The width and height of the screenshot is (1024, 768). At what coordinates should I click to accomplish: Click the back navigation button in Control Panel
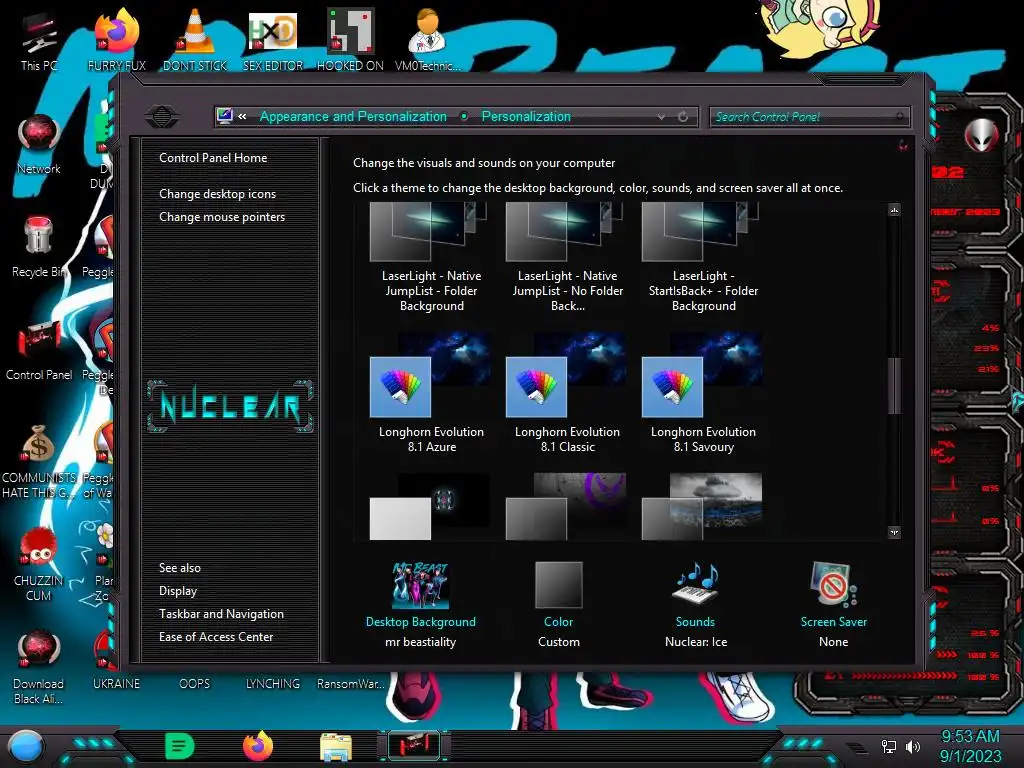[162, 117]
